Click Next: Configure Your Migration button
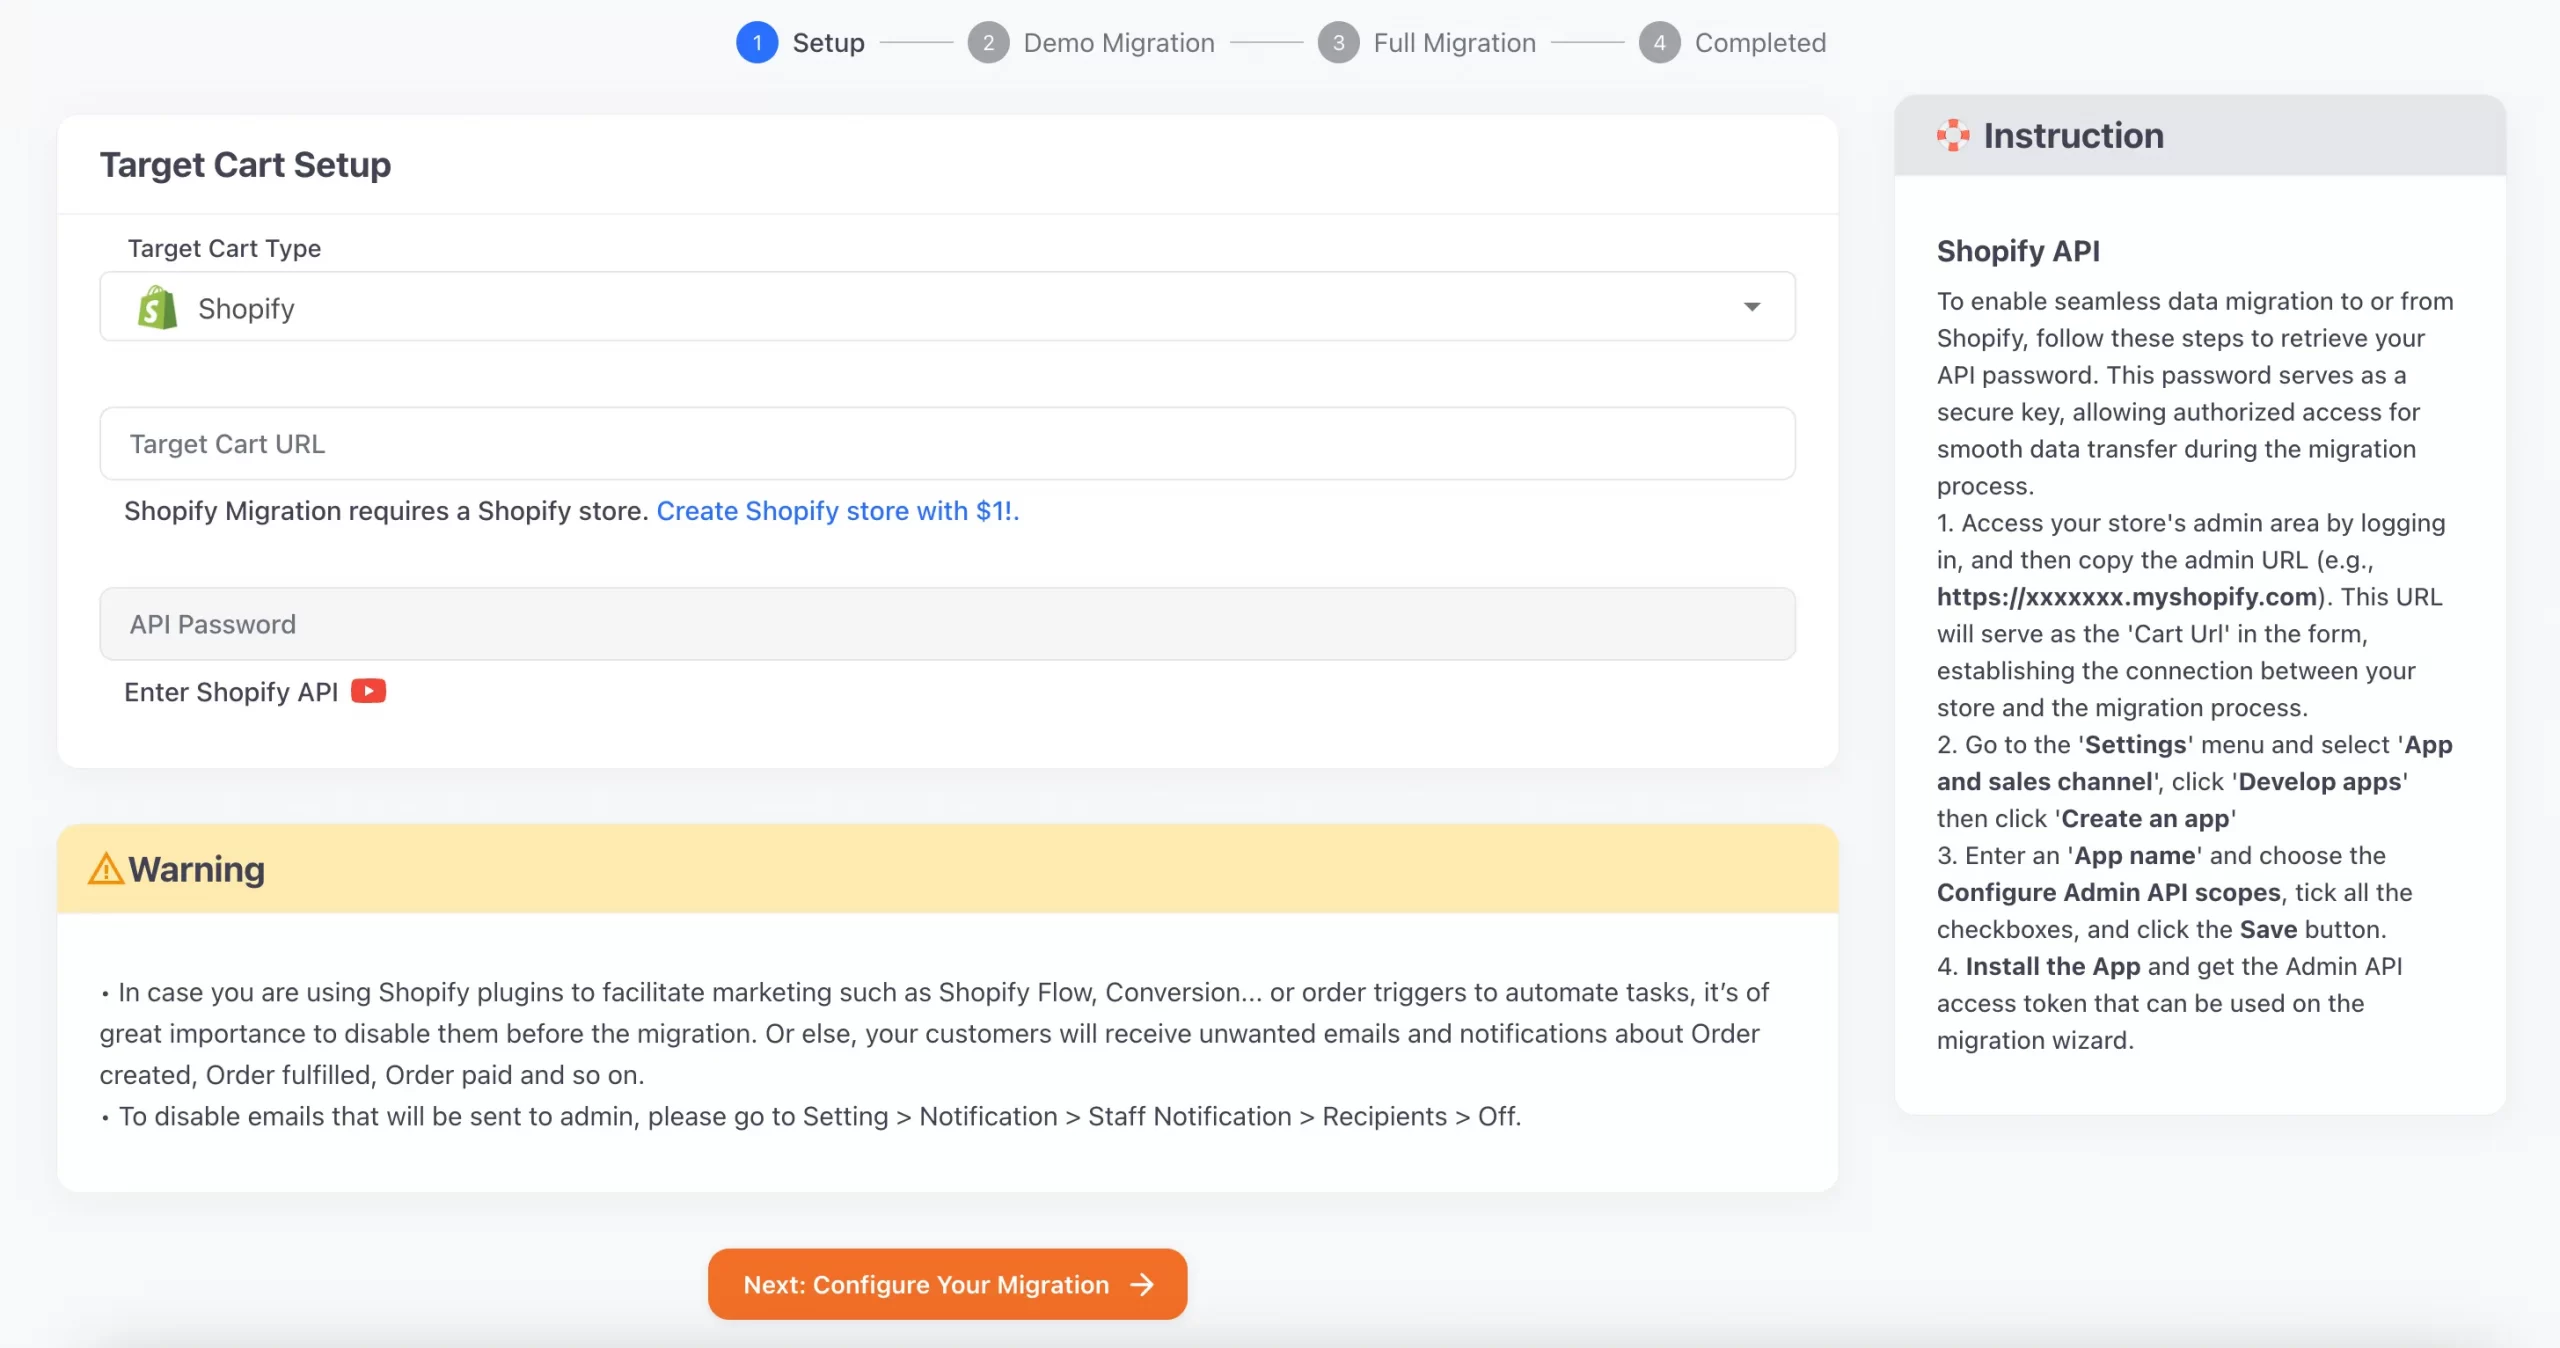Screen dimensions: 2560x1348 947,1284
